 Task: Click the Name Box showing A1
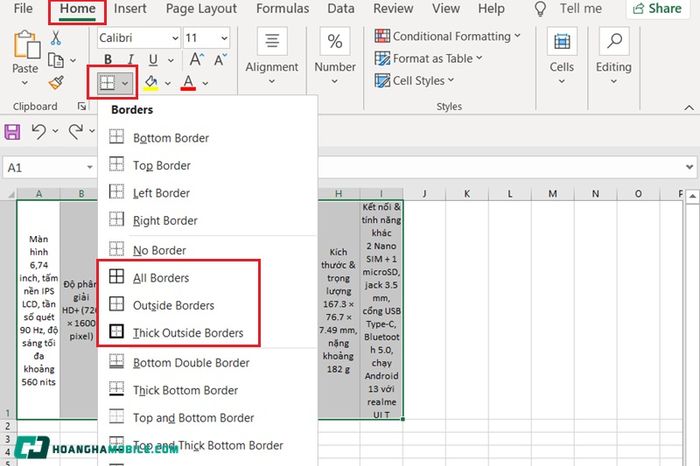tap(45, 168)
